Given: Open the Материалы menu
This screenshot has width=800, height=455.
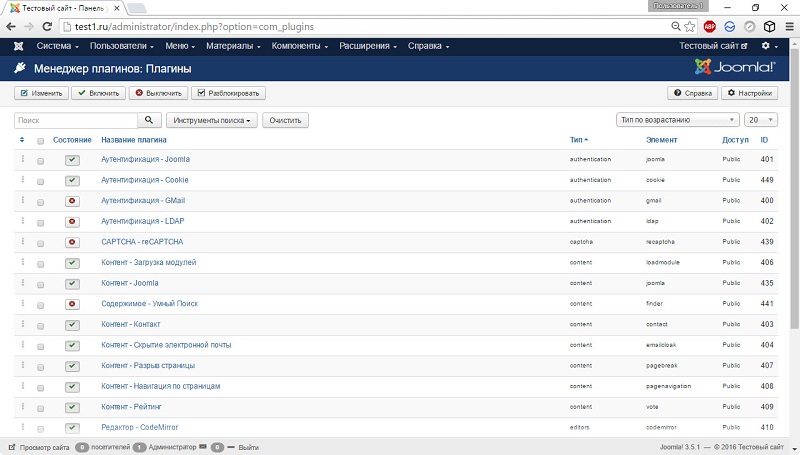Looking at the screenshot, I should coord(233,46).
